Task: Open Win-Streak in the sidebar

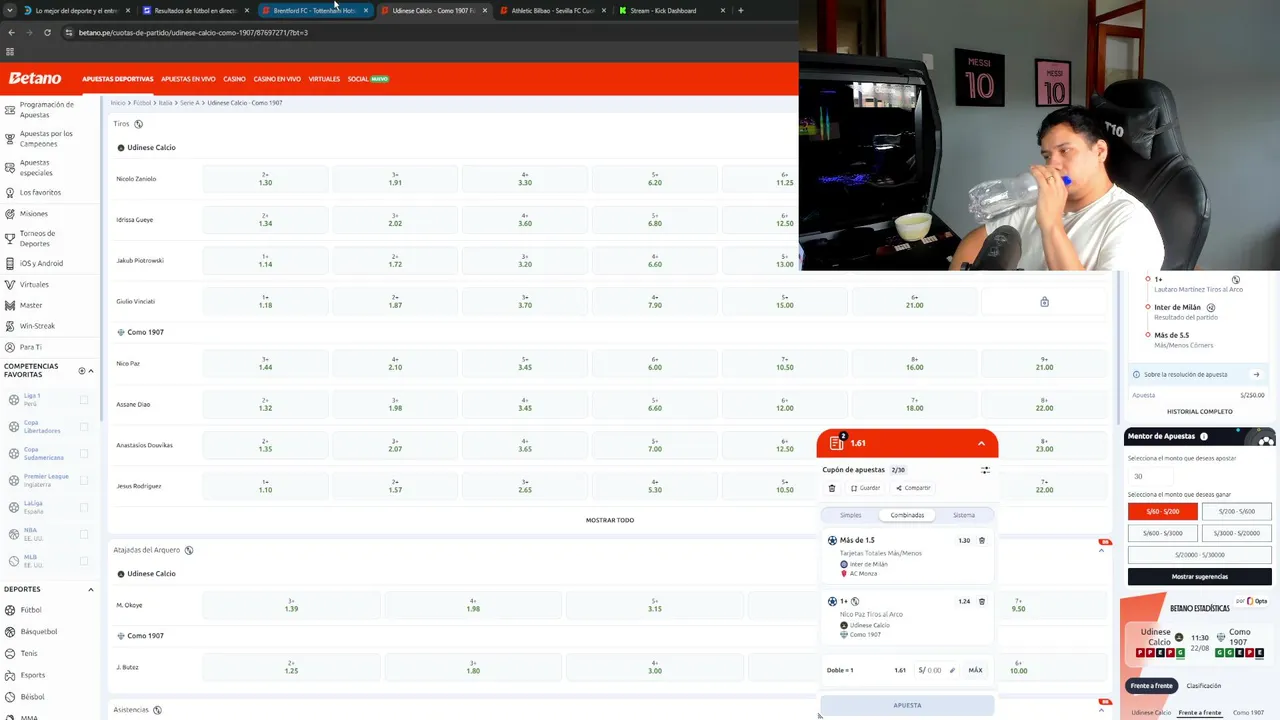Action: [x=37, y=326]
